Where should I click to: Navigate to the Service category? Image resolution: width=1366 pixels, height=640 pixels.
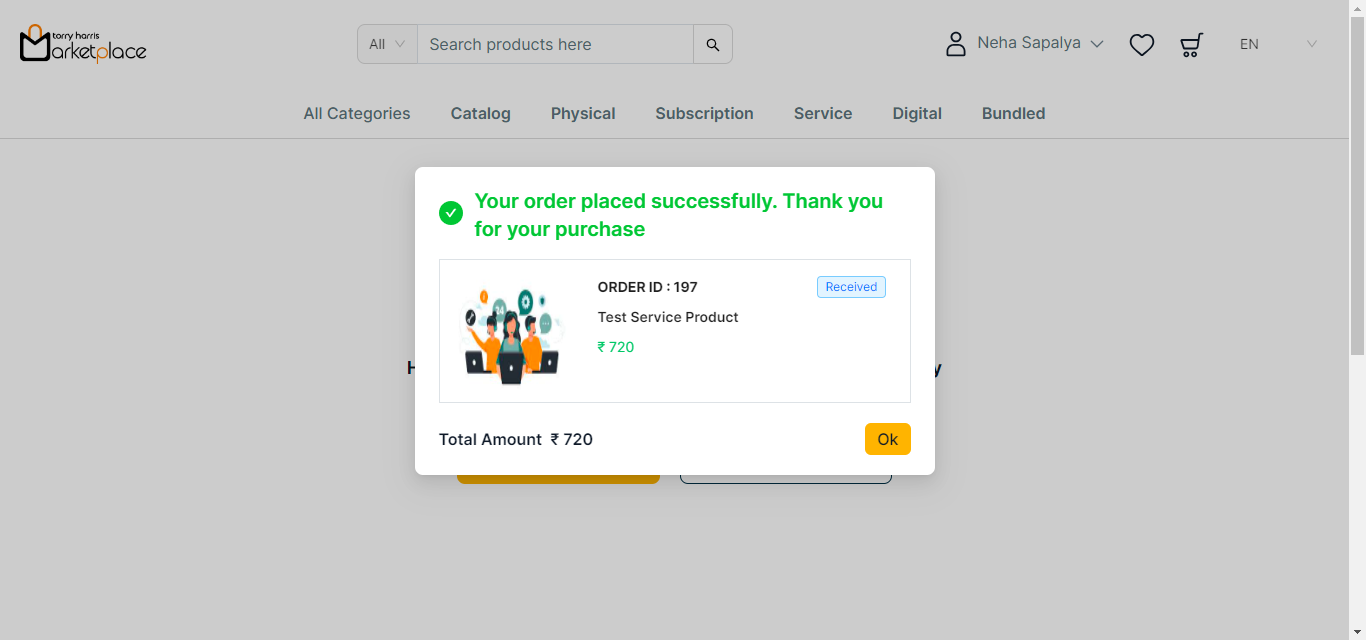coord(823,113)
